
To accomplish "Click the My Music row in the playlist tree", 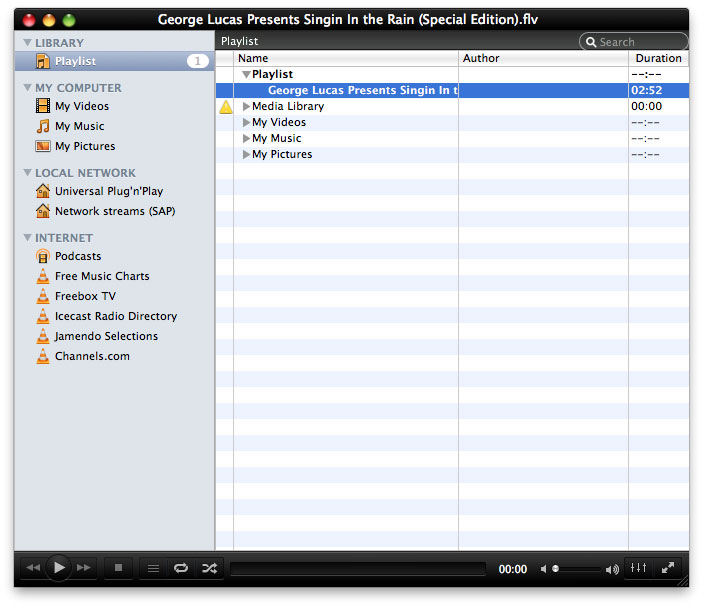I will (452, 138).
